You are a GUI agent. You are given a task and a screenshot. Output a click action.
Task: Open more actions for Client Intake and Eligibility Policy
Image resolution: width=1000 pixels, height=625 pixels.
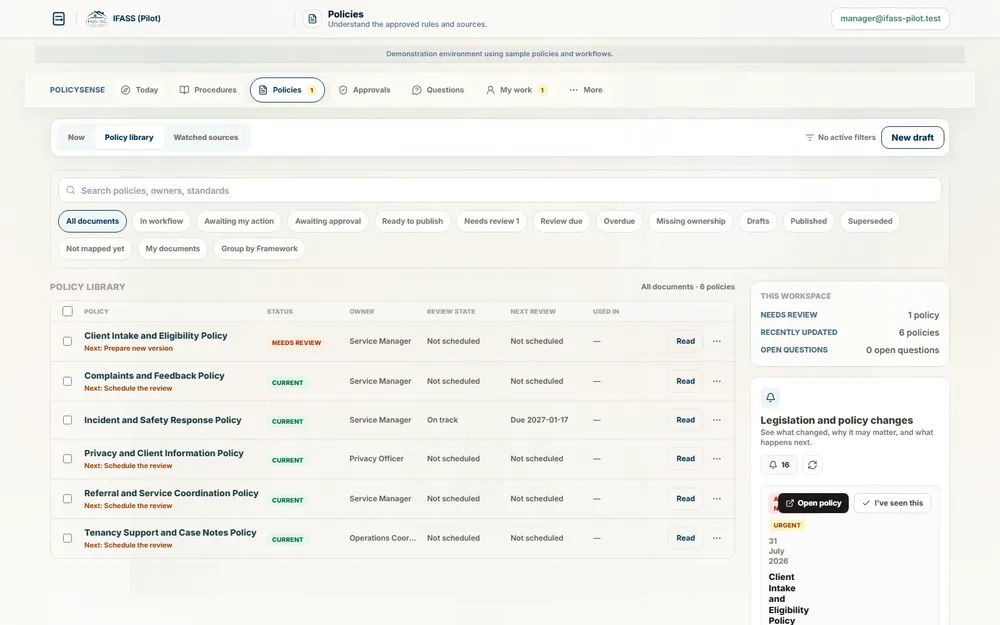tap(717, 341)
